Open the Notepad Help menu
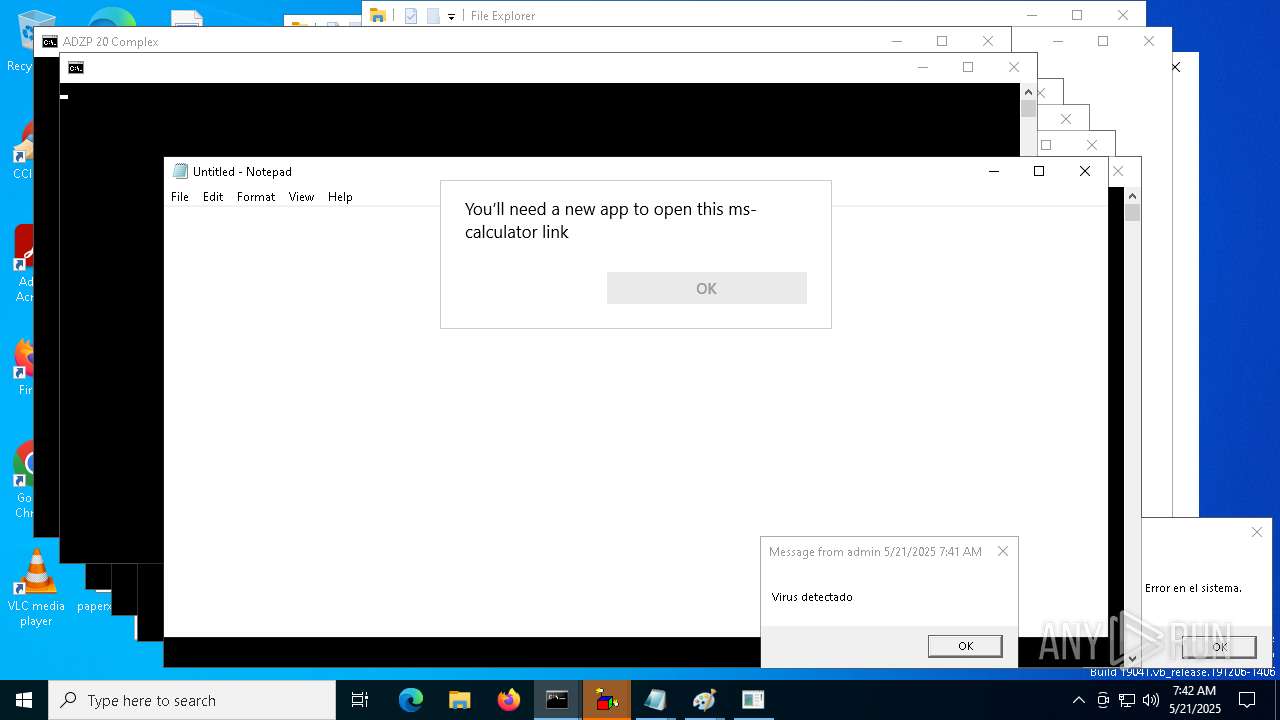1280x720 pixels. pos(340,197)
